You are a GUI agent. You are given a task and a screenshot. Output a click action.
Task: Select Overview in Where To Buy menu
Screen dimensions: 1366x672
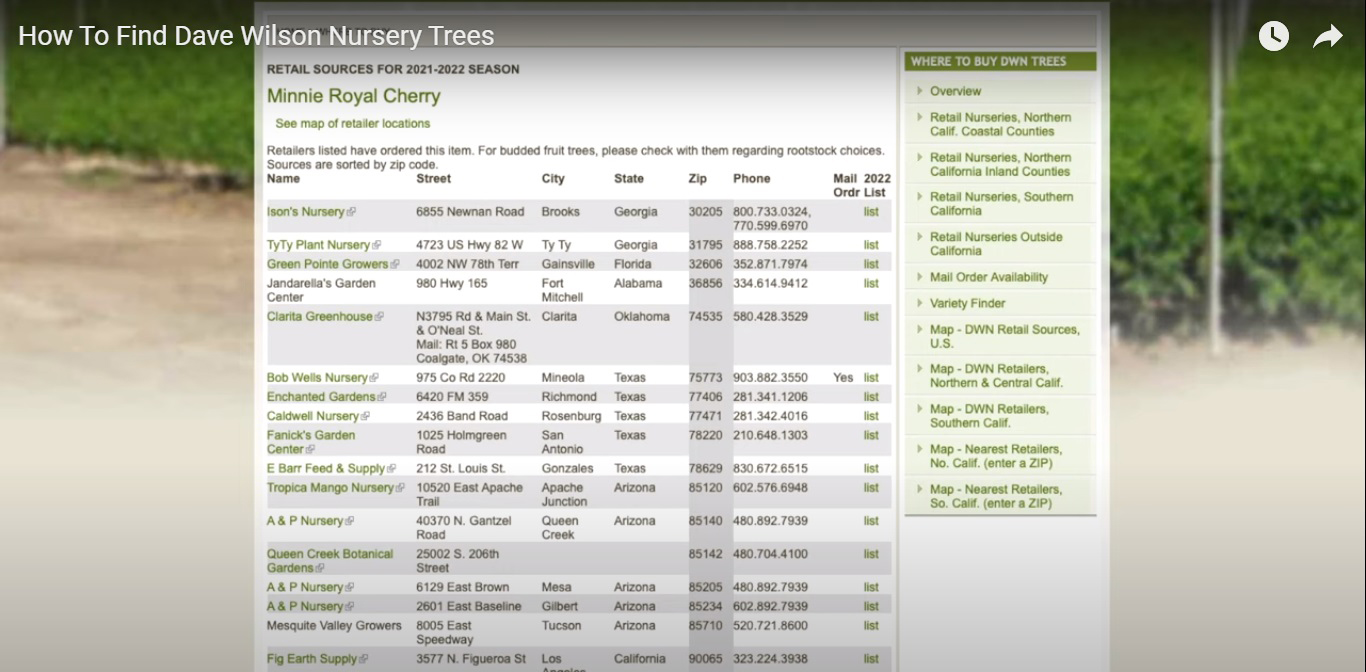click(x=955, y=91)
